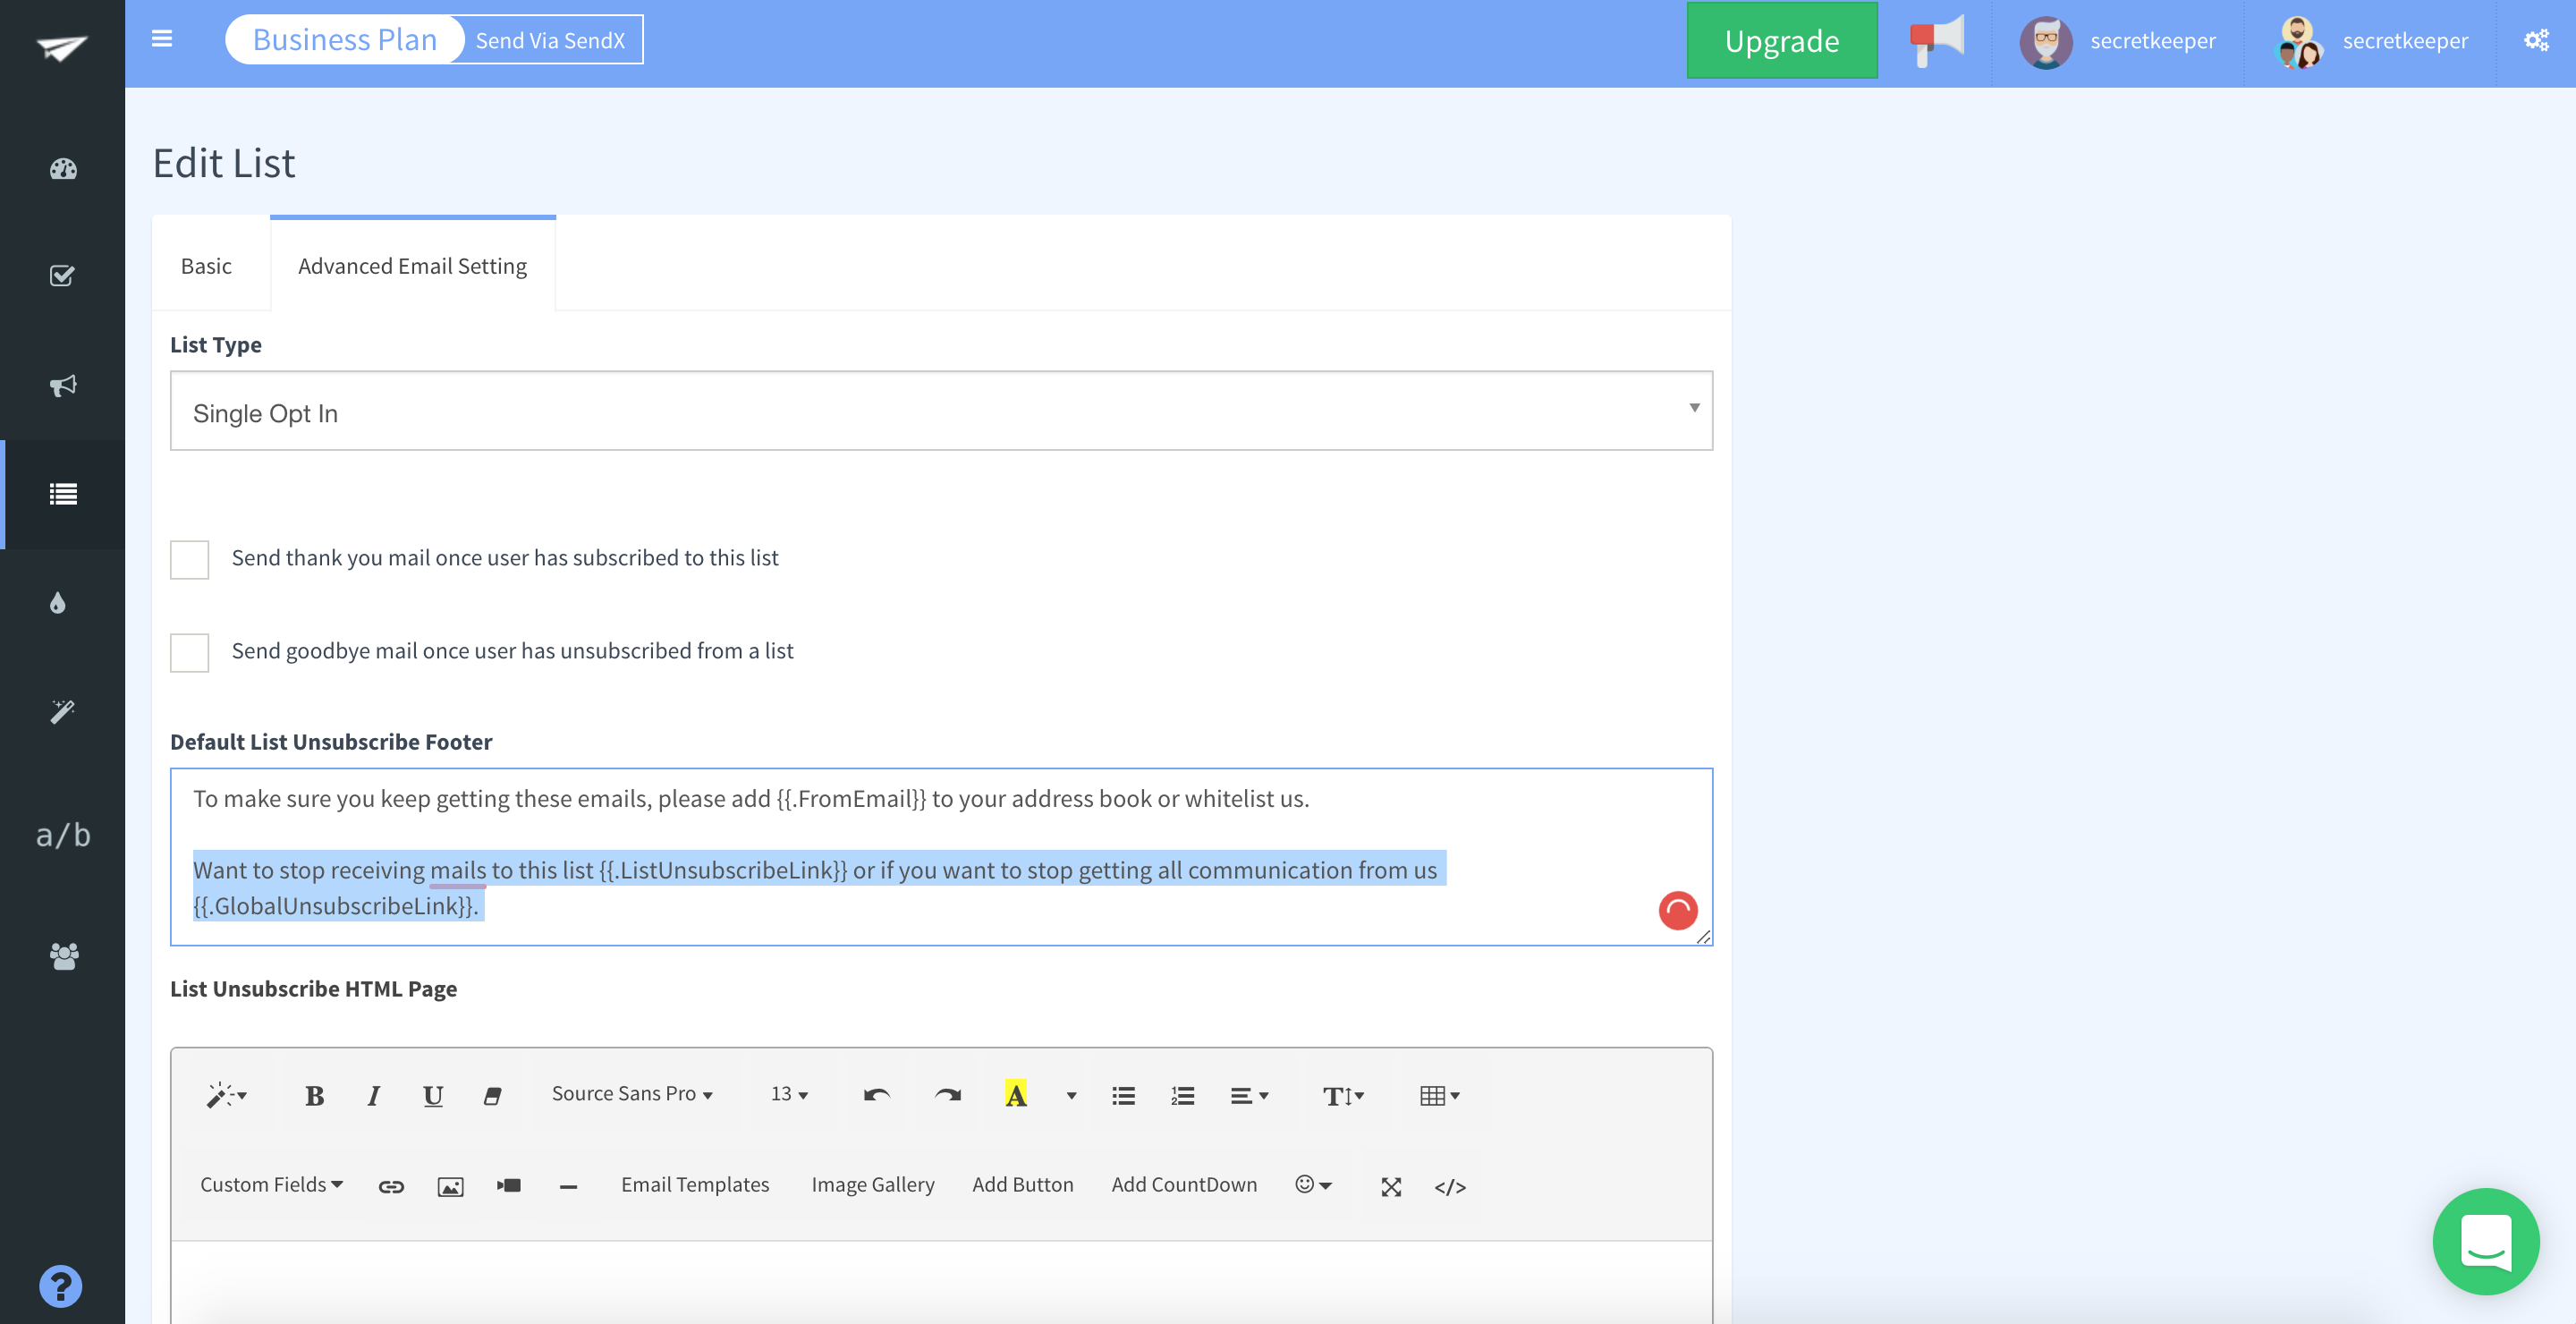Select the Advanced Email Setting tab
The width and height of the screenshot is (2576, 1324).
coord(412,266)
